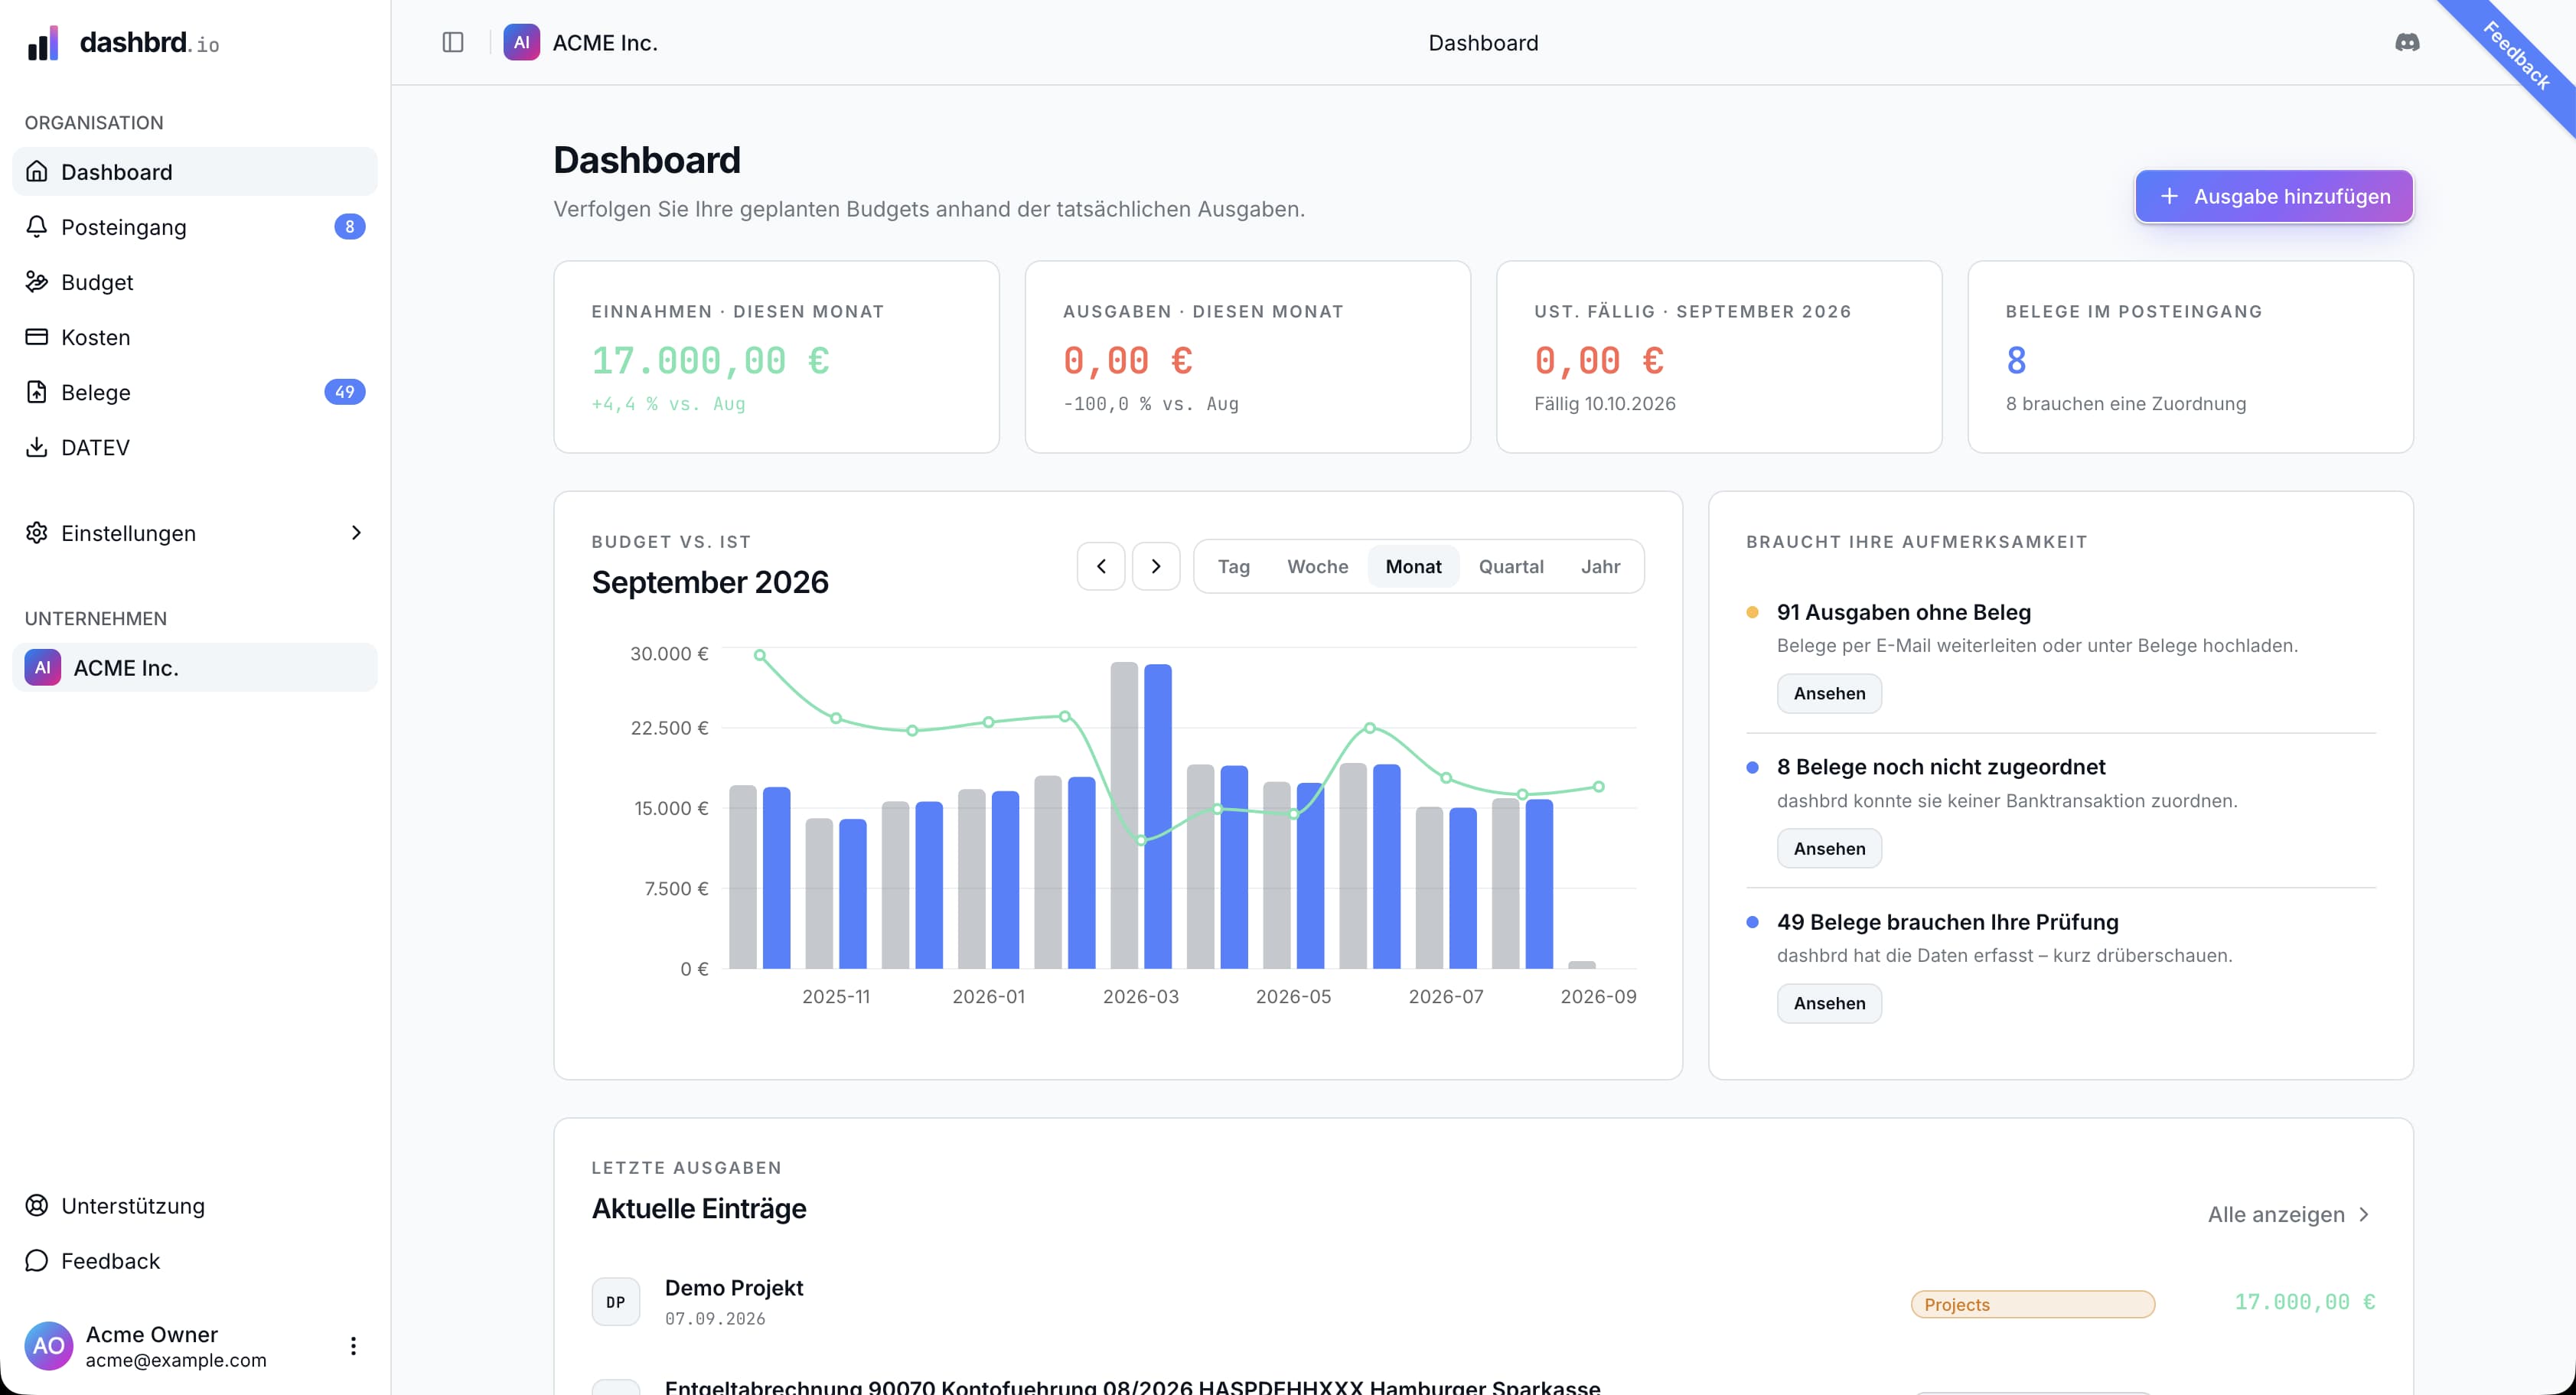This screenshot has width=2576, height=1395.
Task: Click the Budget hand-coins icon
Action: [x=37, y=282]
